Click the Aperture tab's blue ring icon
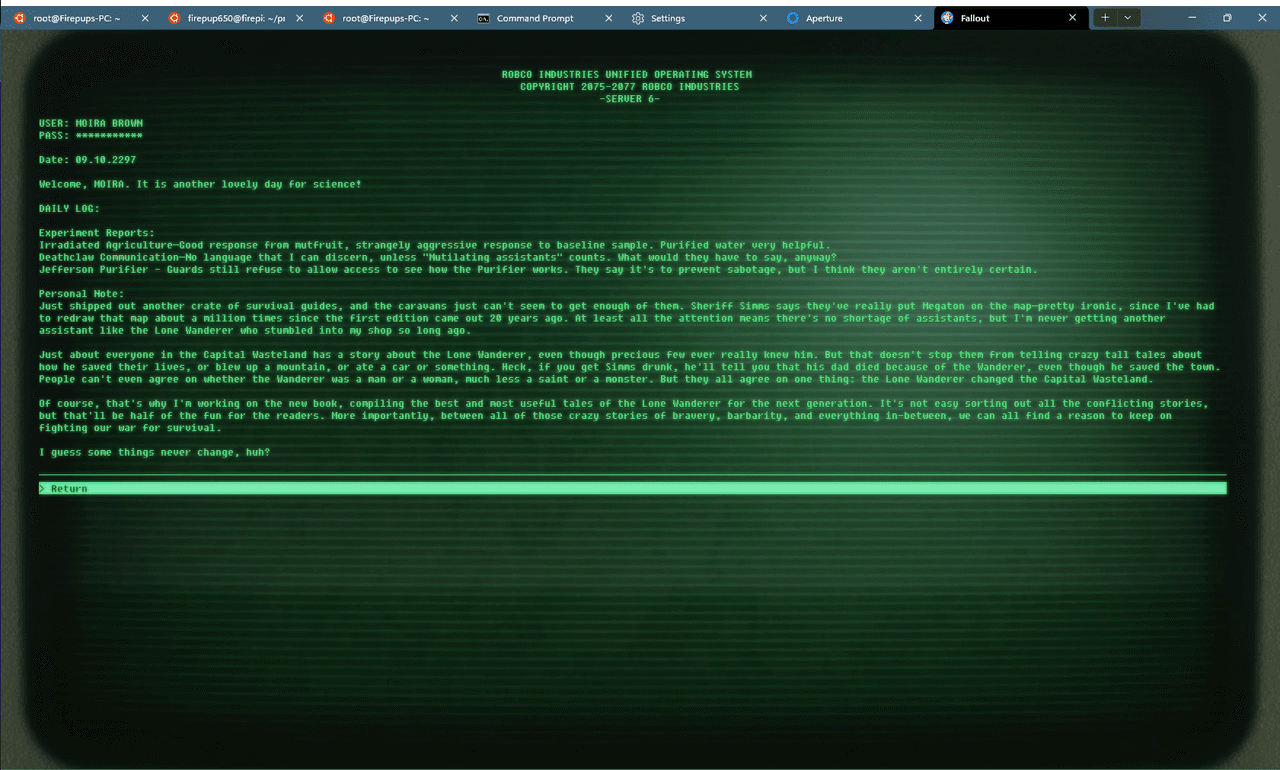The height and width of the screenshot is (770, 1280). pos(793,18)
